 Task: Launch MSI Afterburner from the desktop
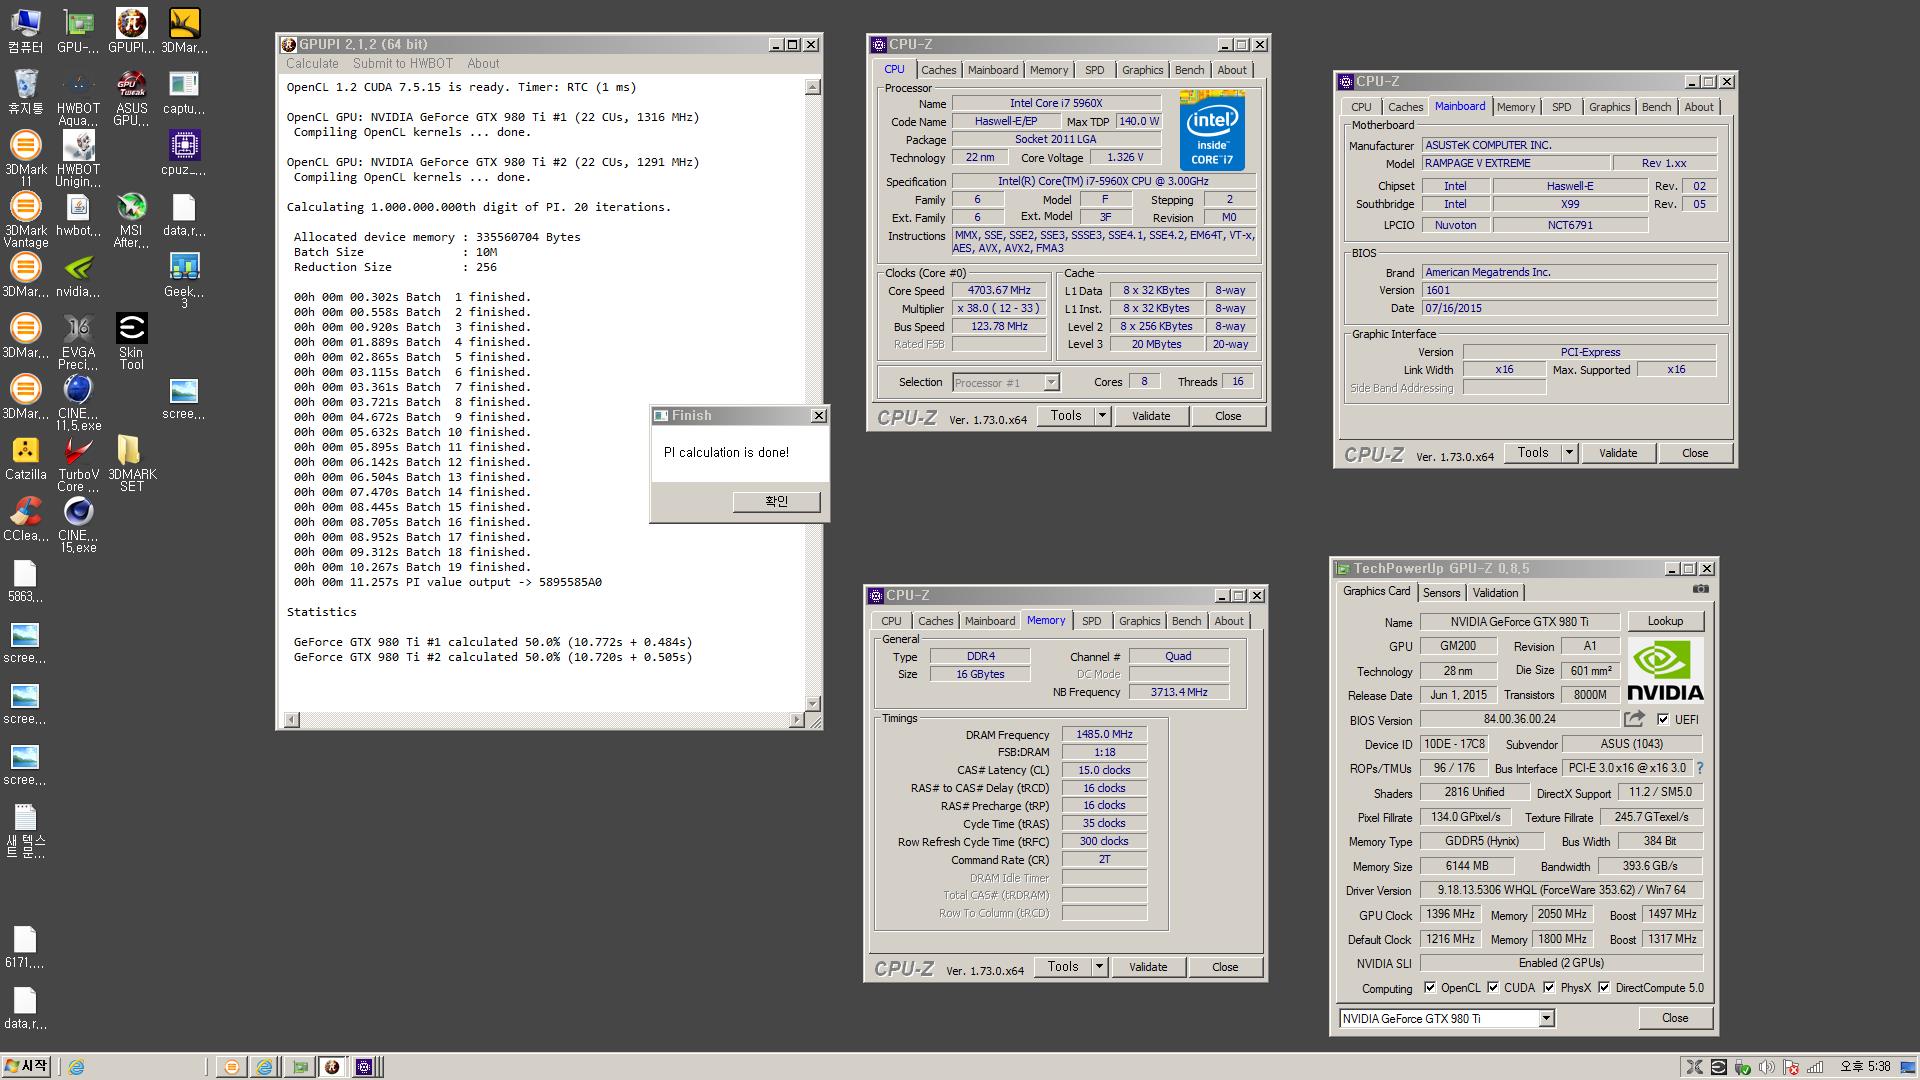tap(131, 219)
